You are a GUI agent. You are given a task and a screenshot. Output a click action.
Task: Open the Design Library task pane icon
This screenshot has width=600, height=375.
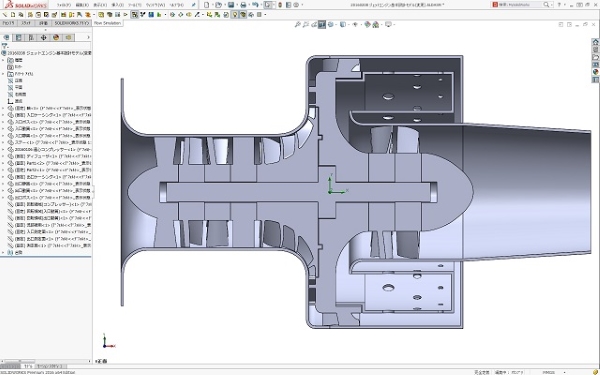pyautogui.click(x=595, y=49)
